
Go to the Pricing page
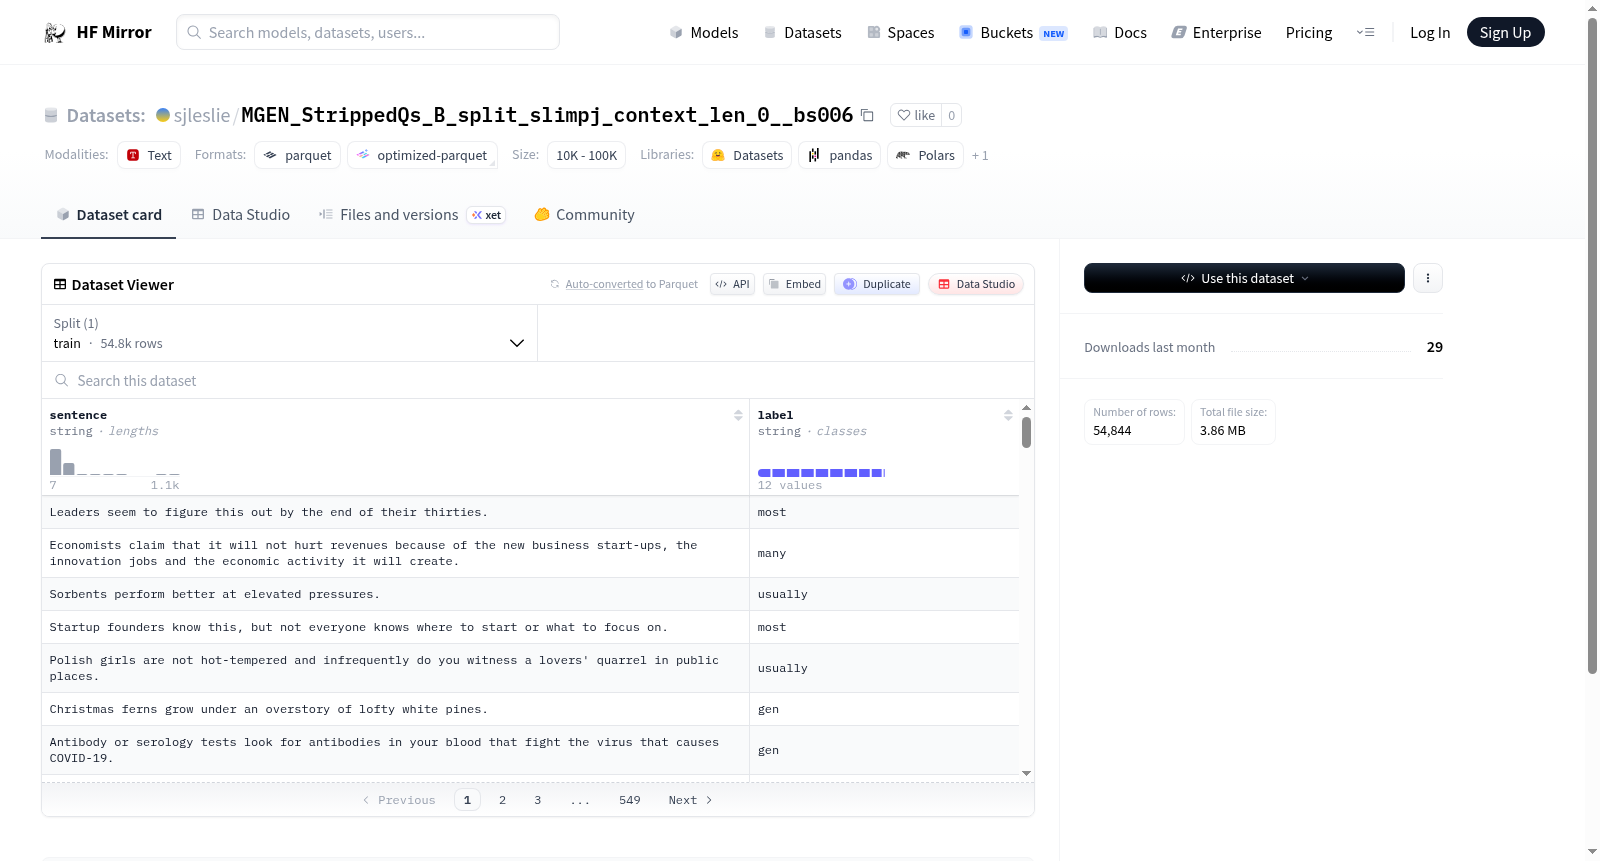pyautogui.click(x=1309, y=33)
